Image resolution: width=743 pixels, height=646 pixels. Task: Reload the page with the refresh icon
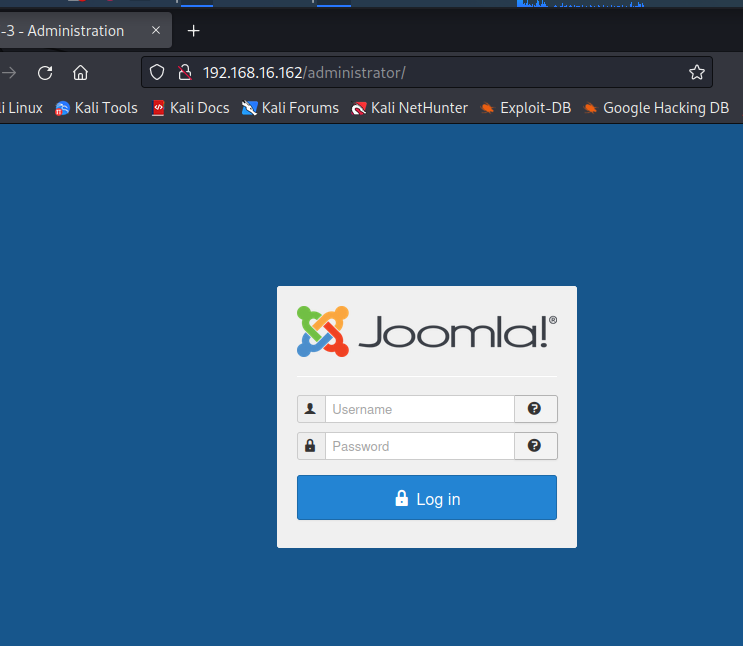tap(45, 73)
